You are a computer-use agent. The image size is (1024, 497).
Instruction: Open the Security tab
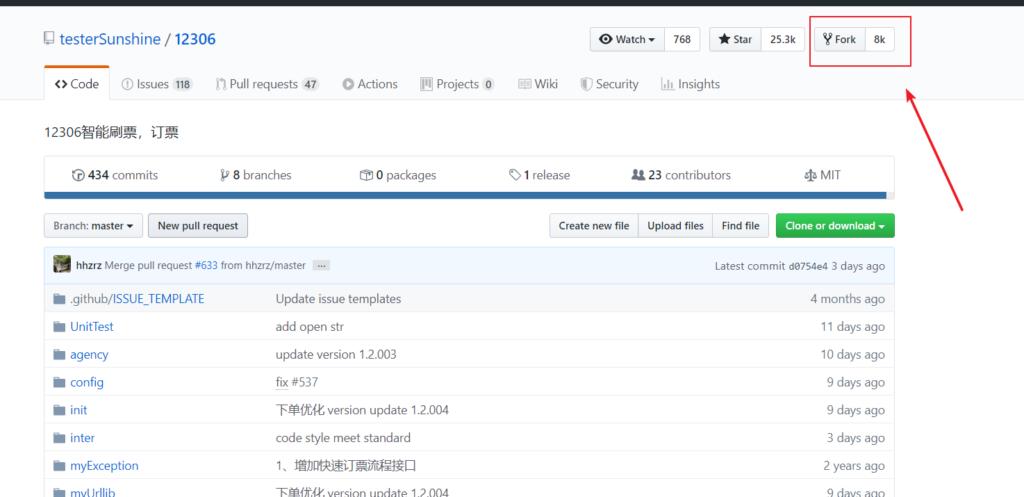pyautogui.click(x=609, y=84)
